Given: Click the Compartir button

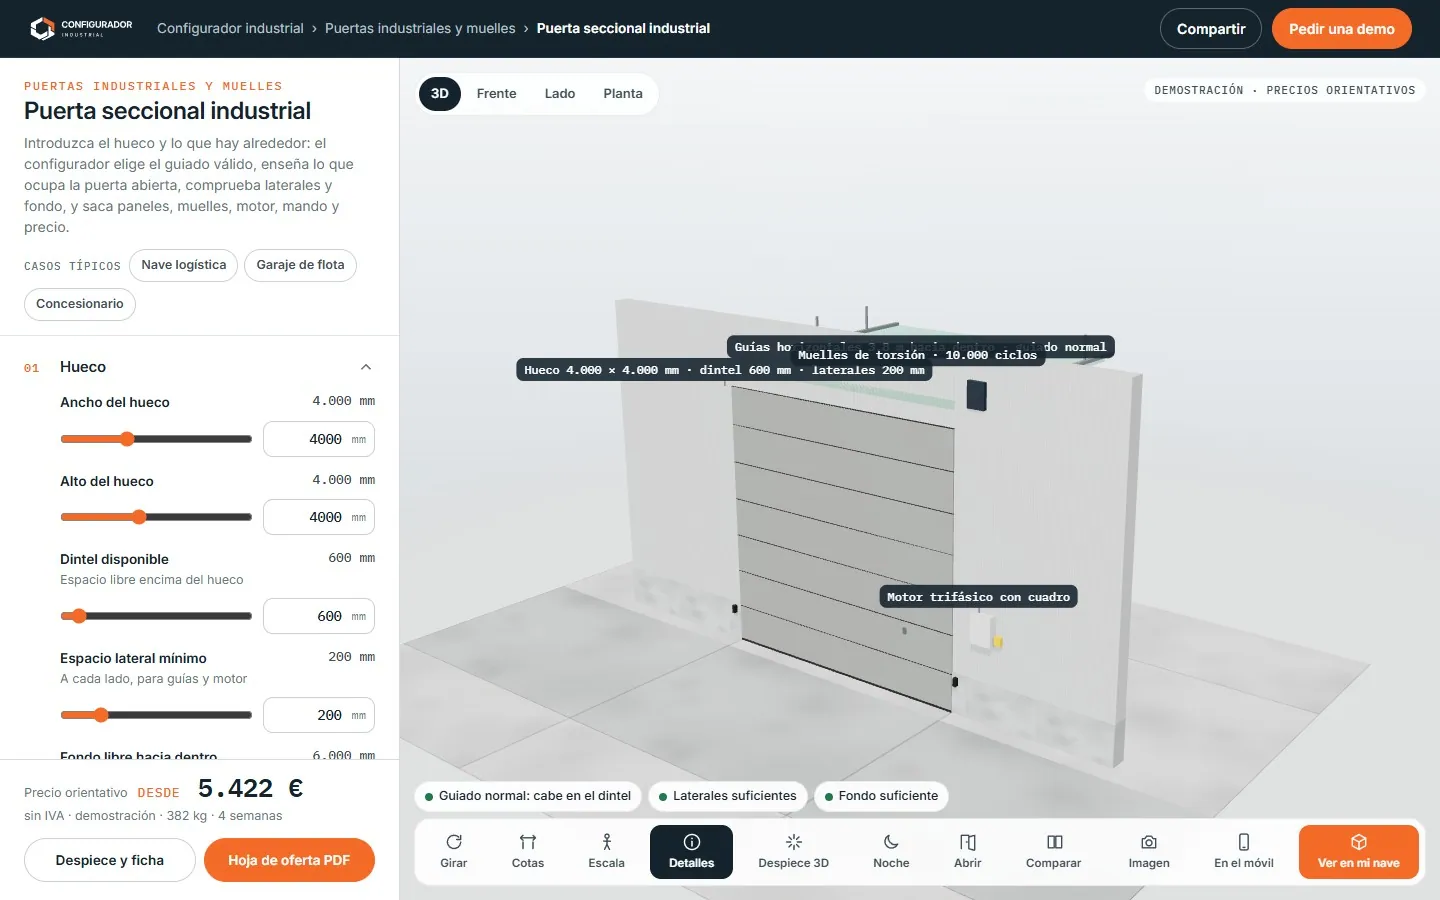Looking at the screenshot, I should tap(1211, 29).
